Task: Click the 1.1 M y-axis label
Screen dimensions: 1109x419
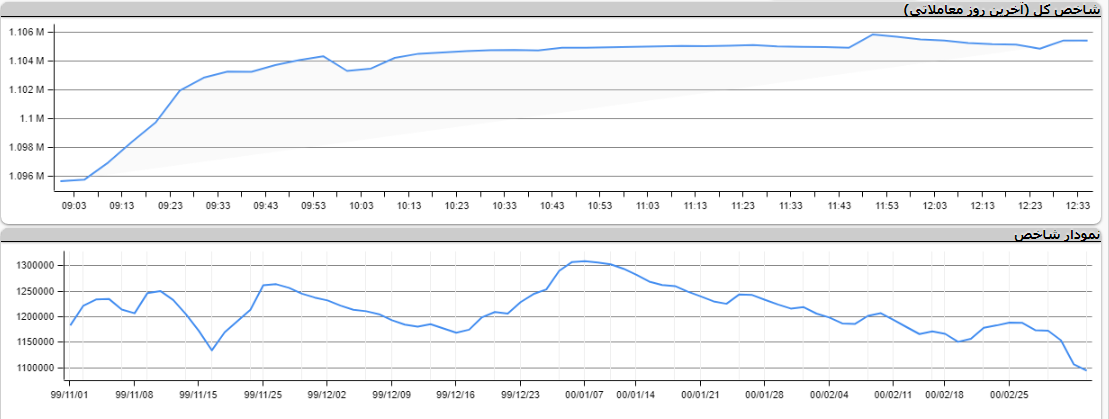Action: [x=33, y=118]
